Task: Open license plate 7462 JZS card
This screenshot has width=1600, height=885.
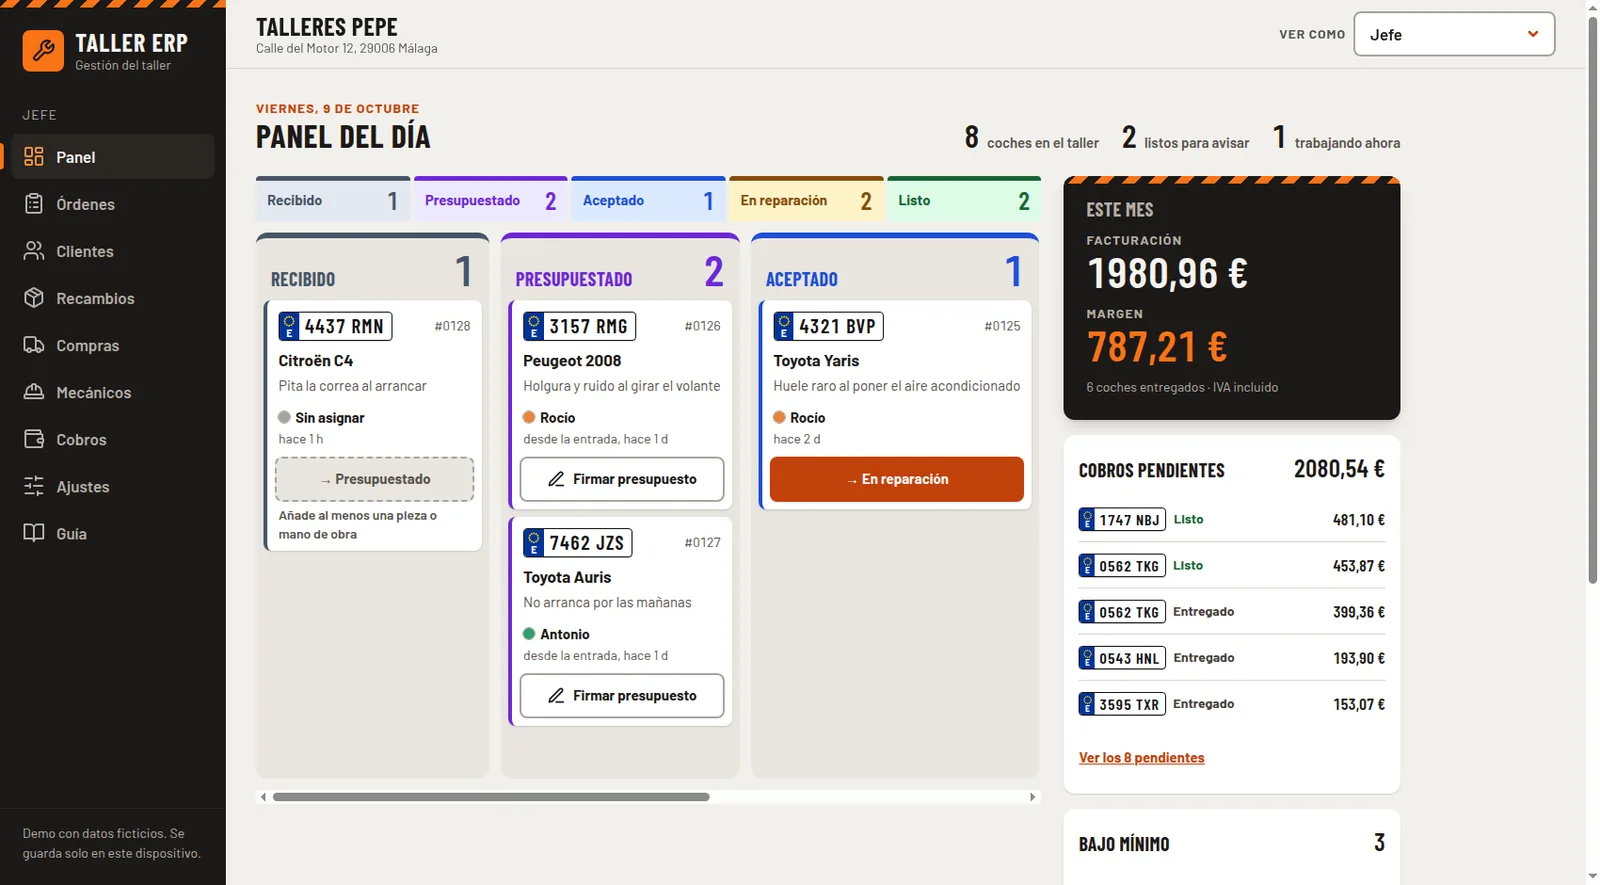Action: point(577,543)
